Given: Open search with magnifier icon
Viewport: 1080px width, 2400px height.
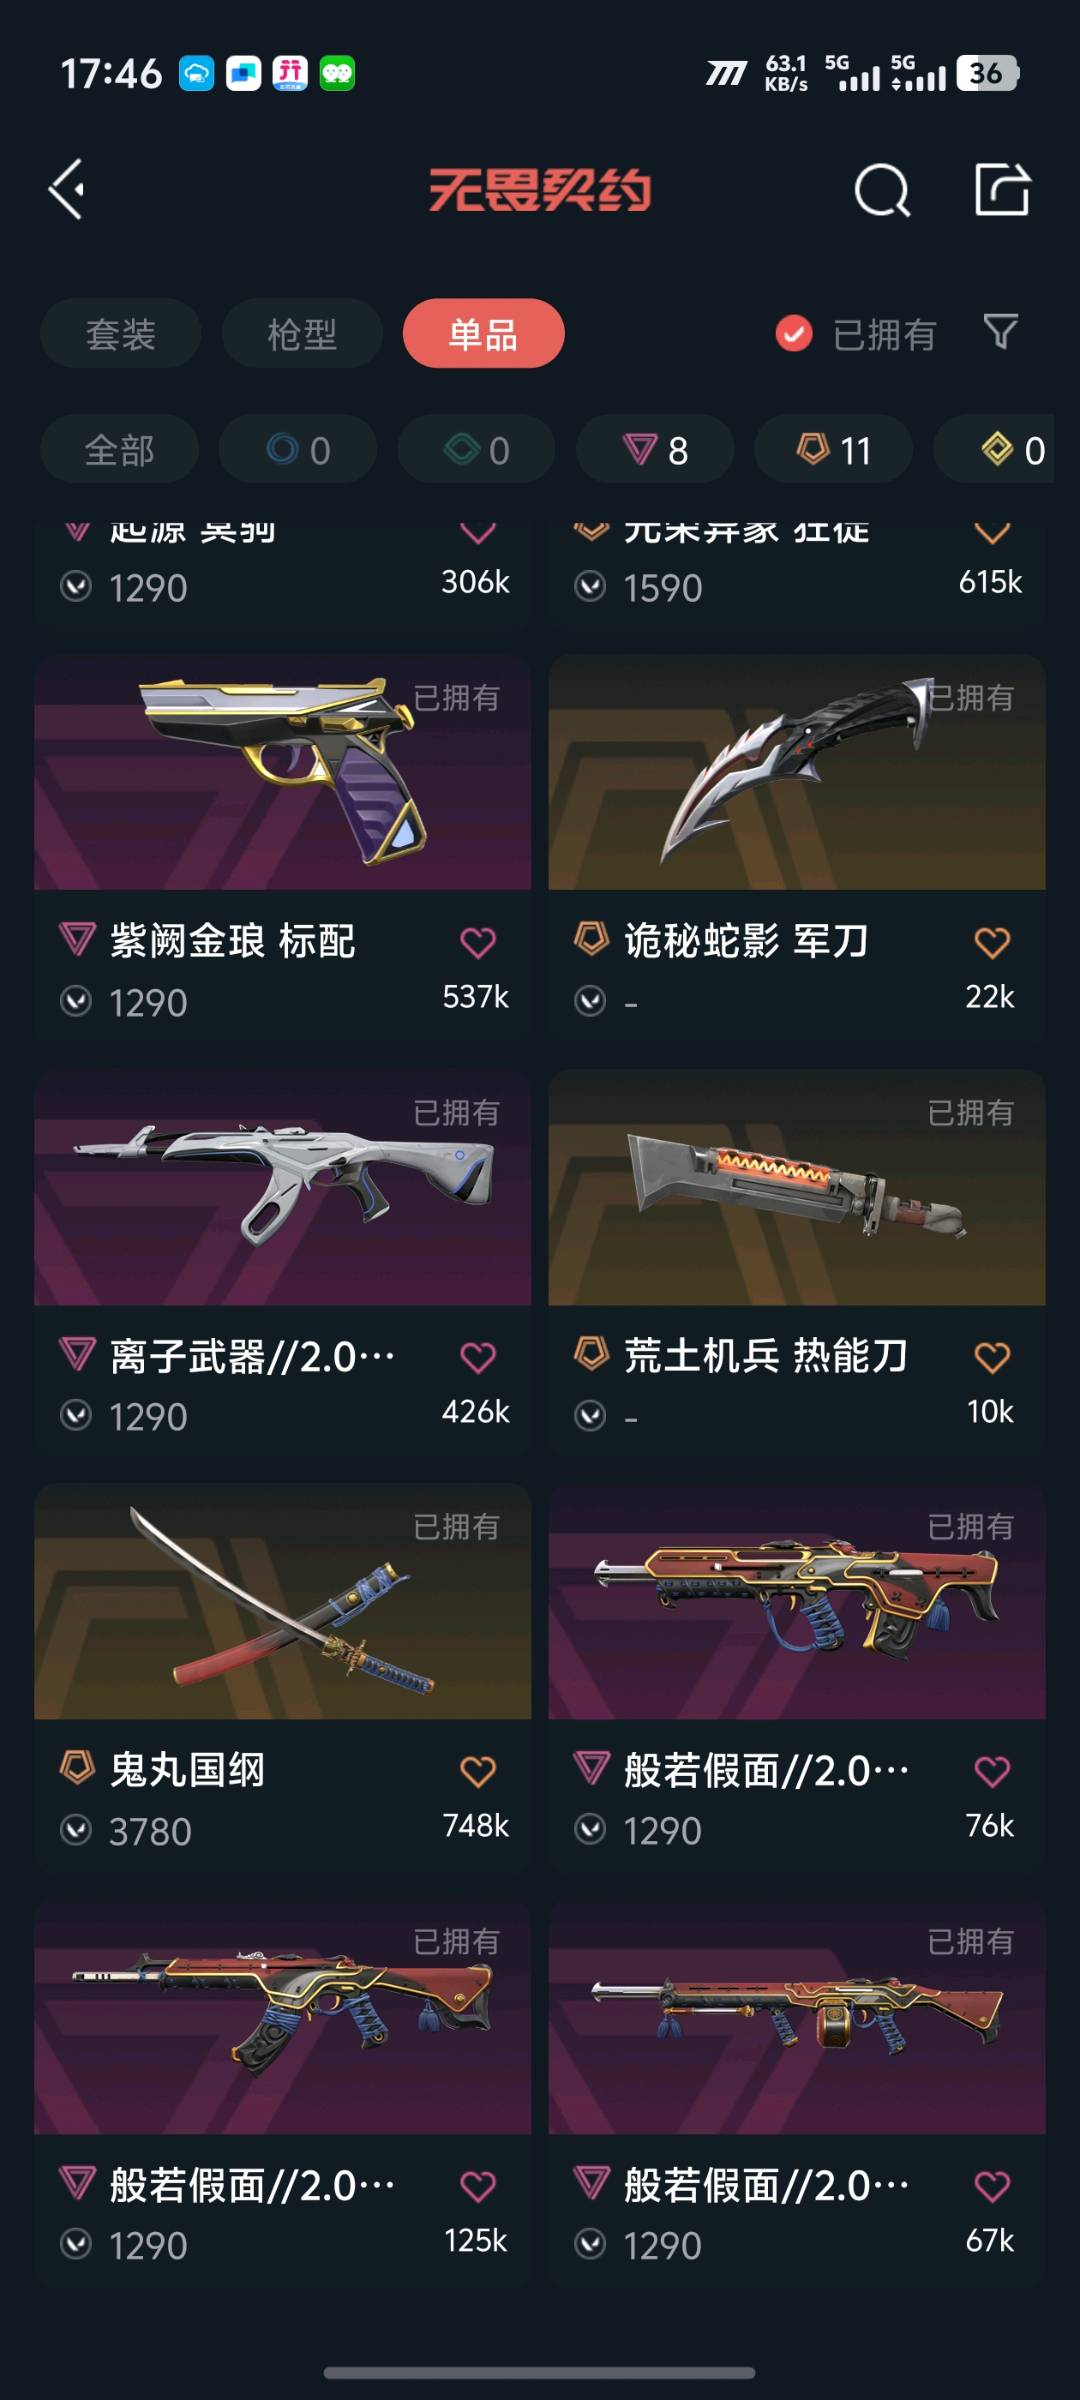Looking at the screenshot, I should (x=882, y=190).
